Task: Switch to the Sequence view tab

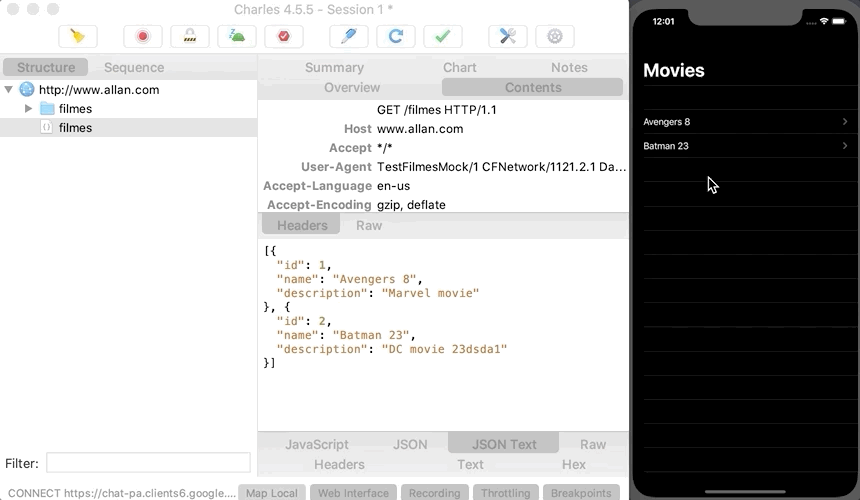Action: (134, 67)
